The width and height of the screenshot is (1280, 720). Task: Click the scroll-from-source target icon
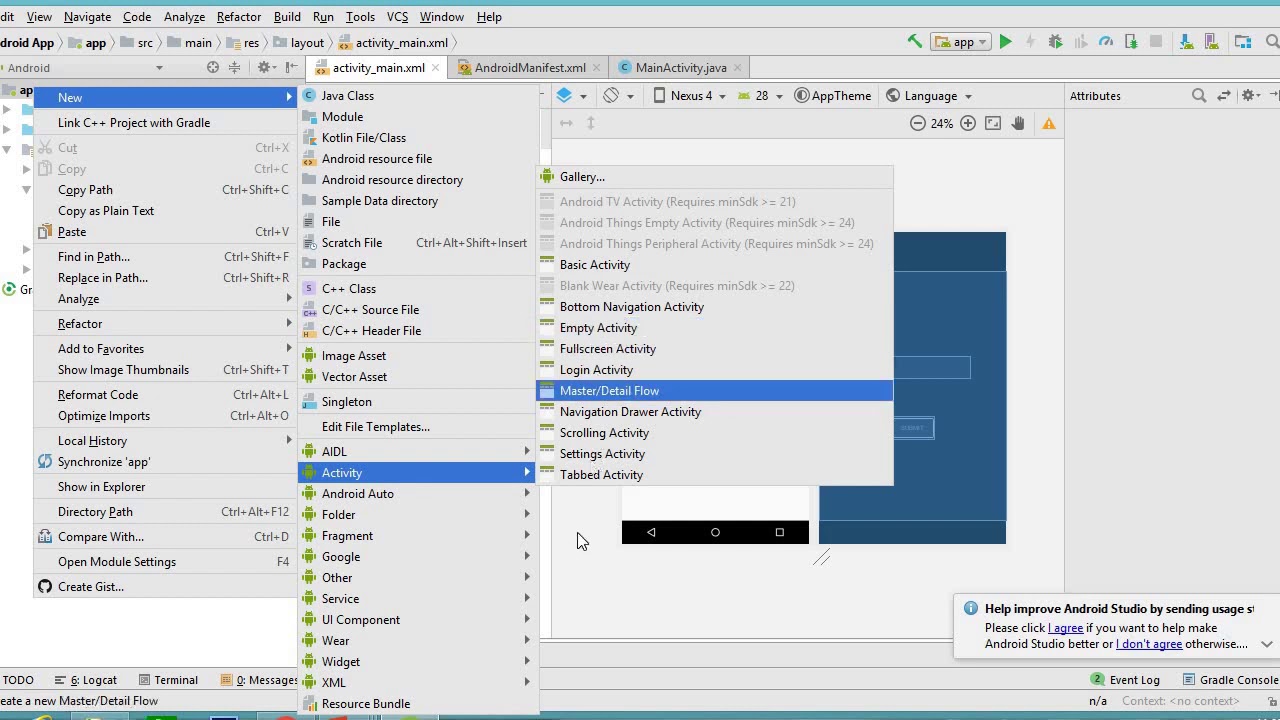point(213,67)
